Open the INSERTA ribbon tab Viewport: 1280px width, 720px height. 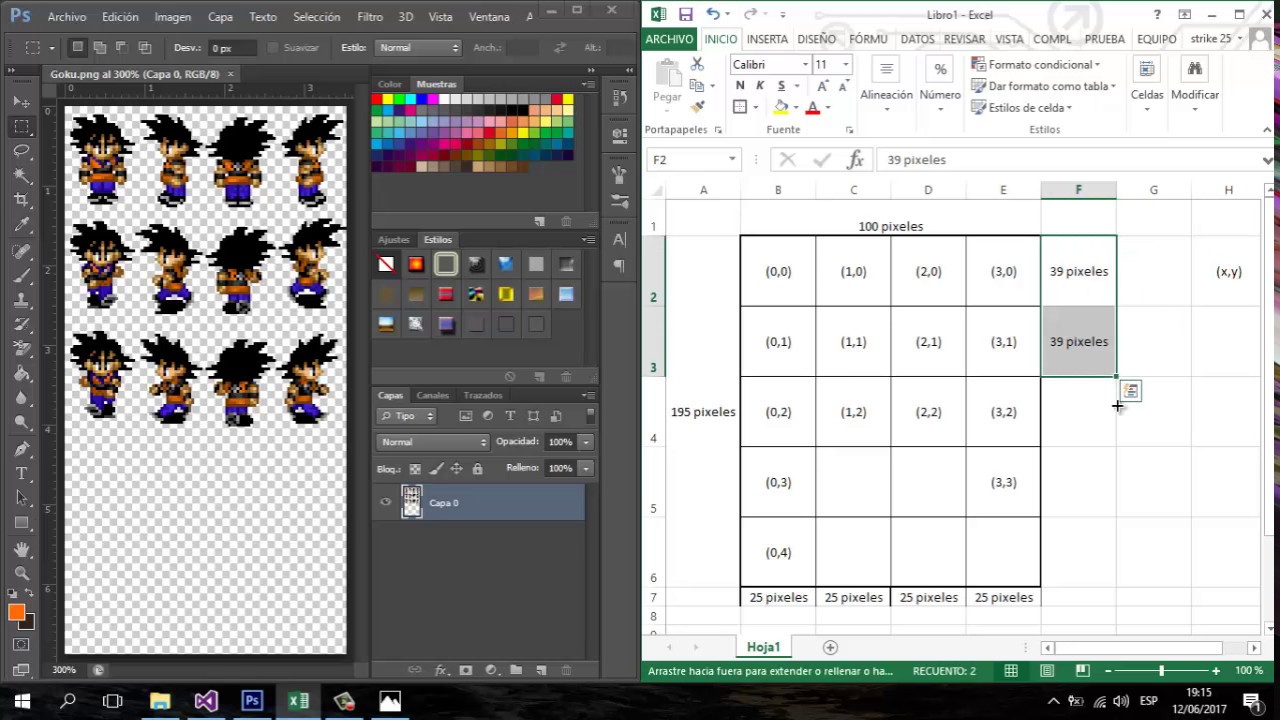(767, 39)
